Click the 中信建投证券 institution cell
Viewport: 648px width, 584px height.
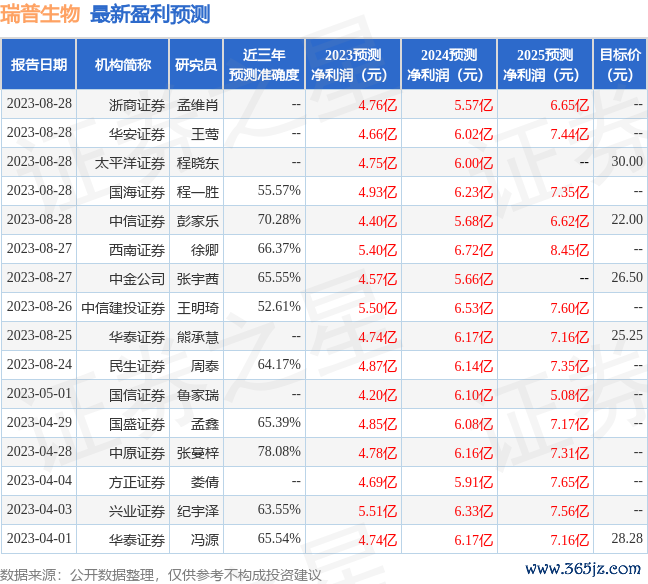123,308
